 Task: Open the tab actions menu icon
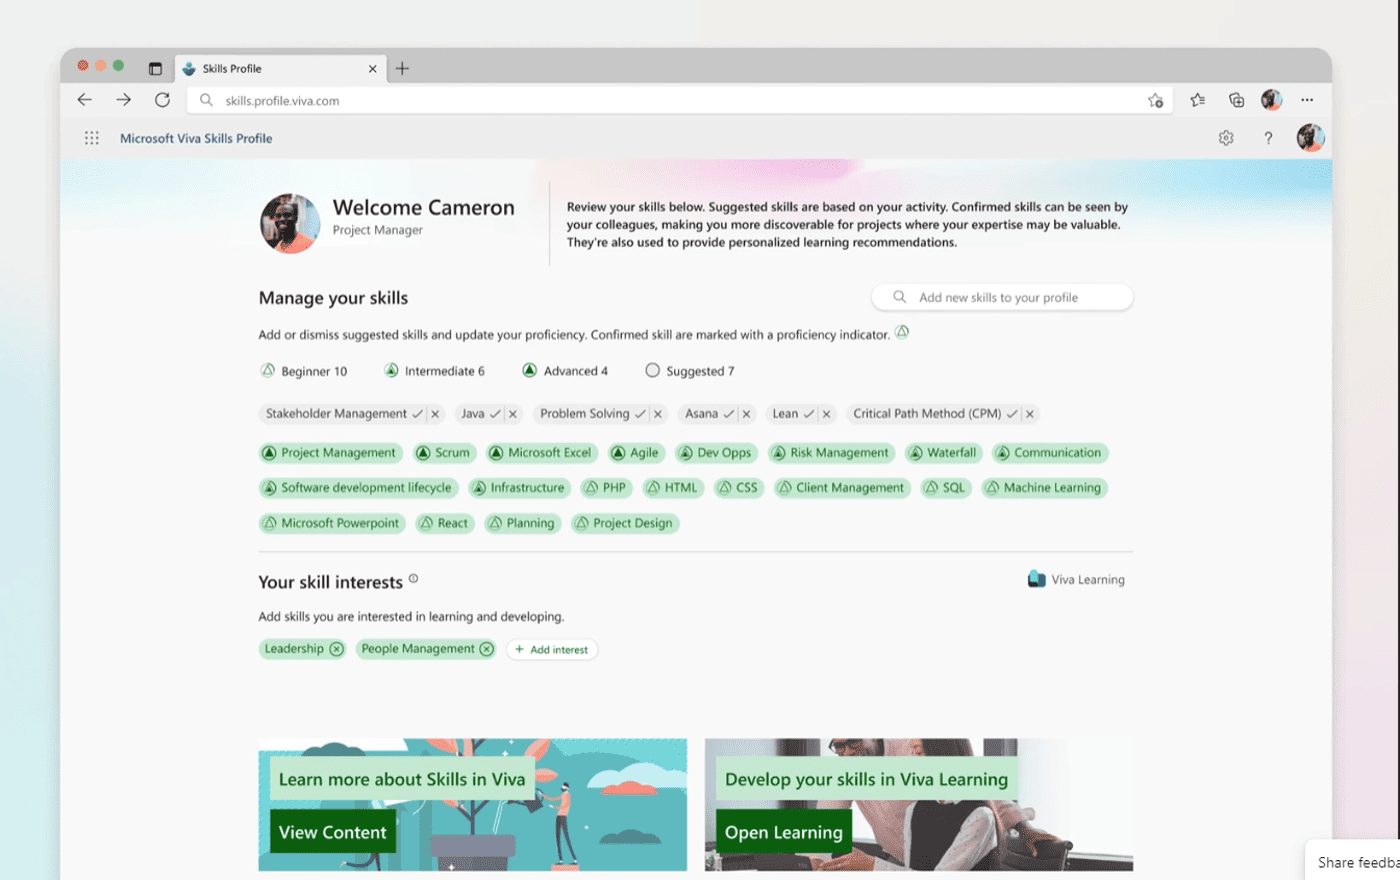click(155, 69)
